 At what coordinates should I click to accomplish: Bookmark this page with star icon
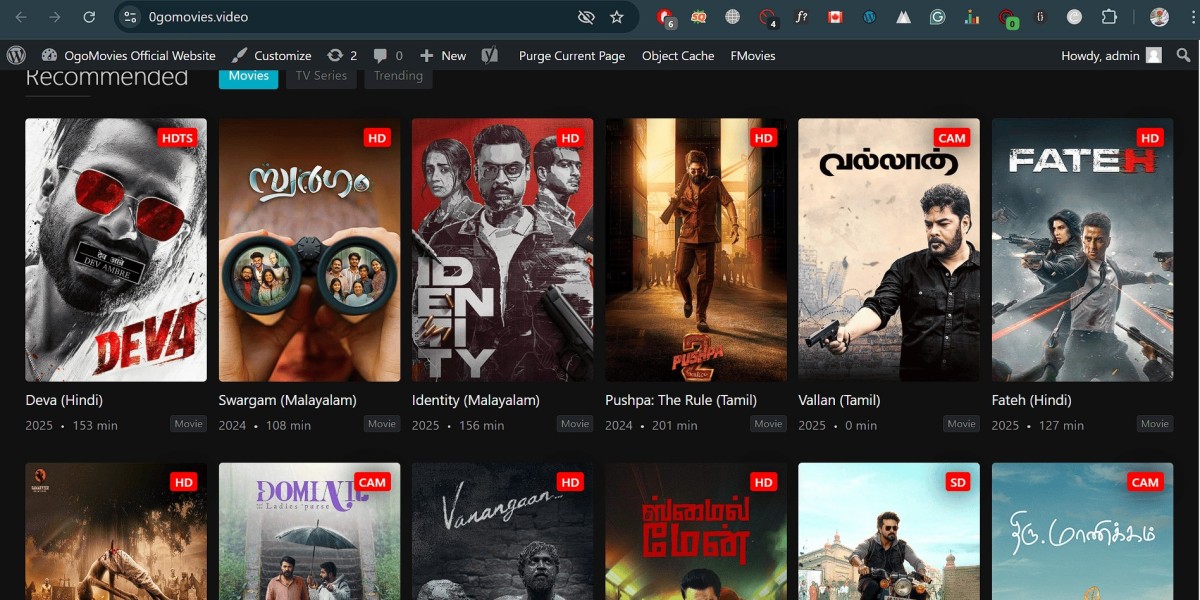click(616, 17)
